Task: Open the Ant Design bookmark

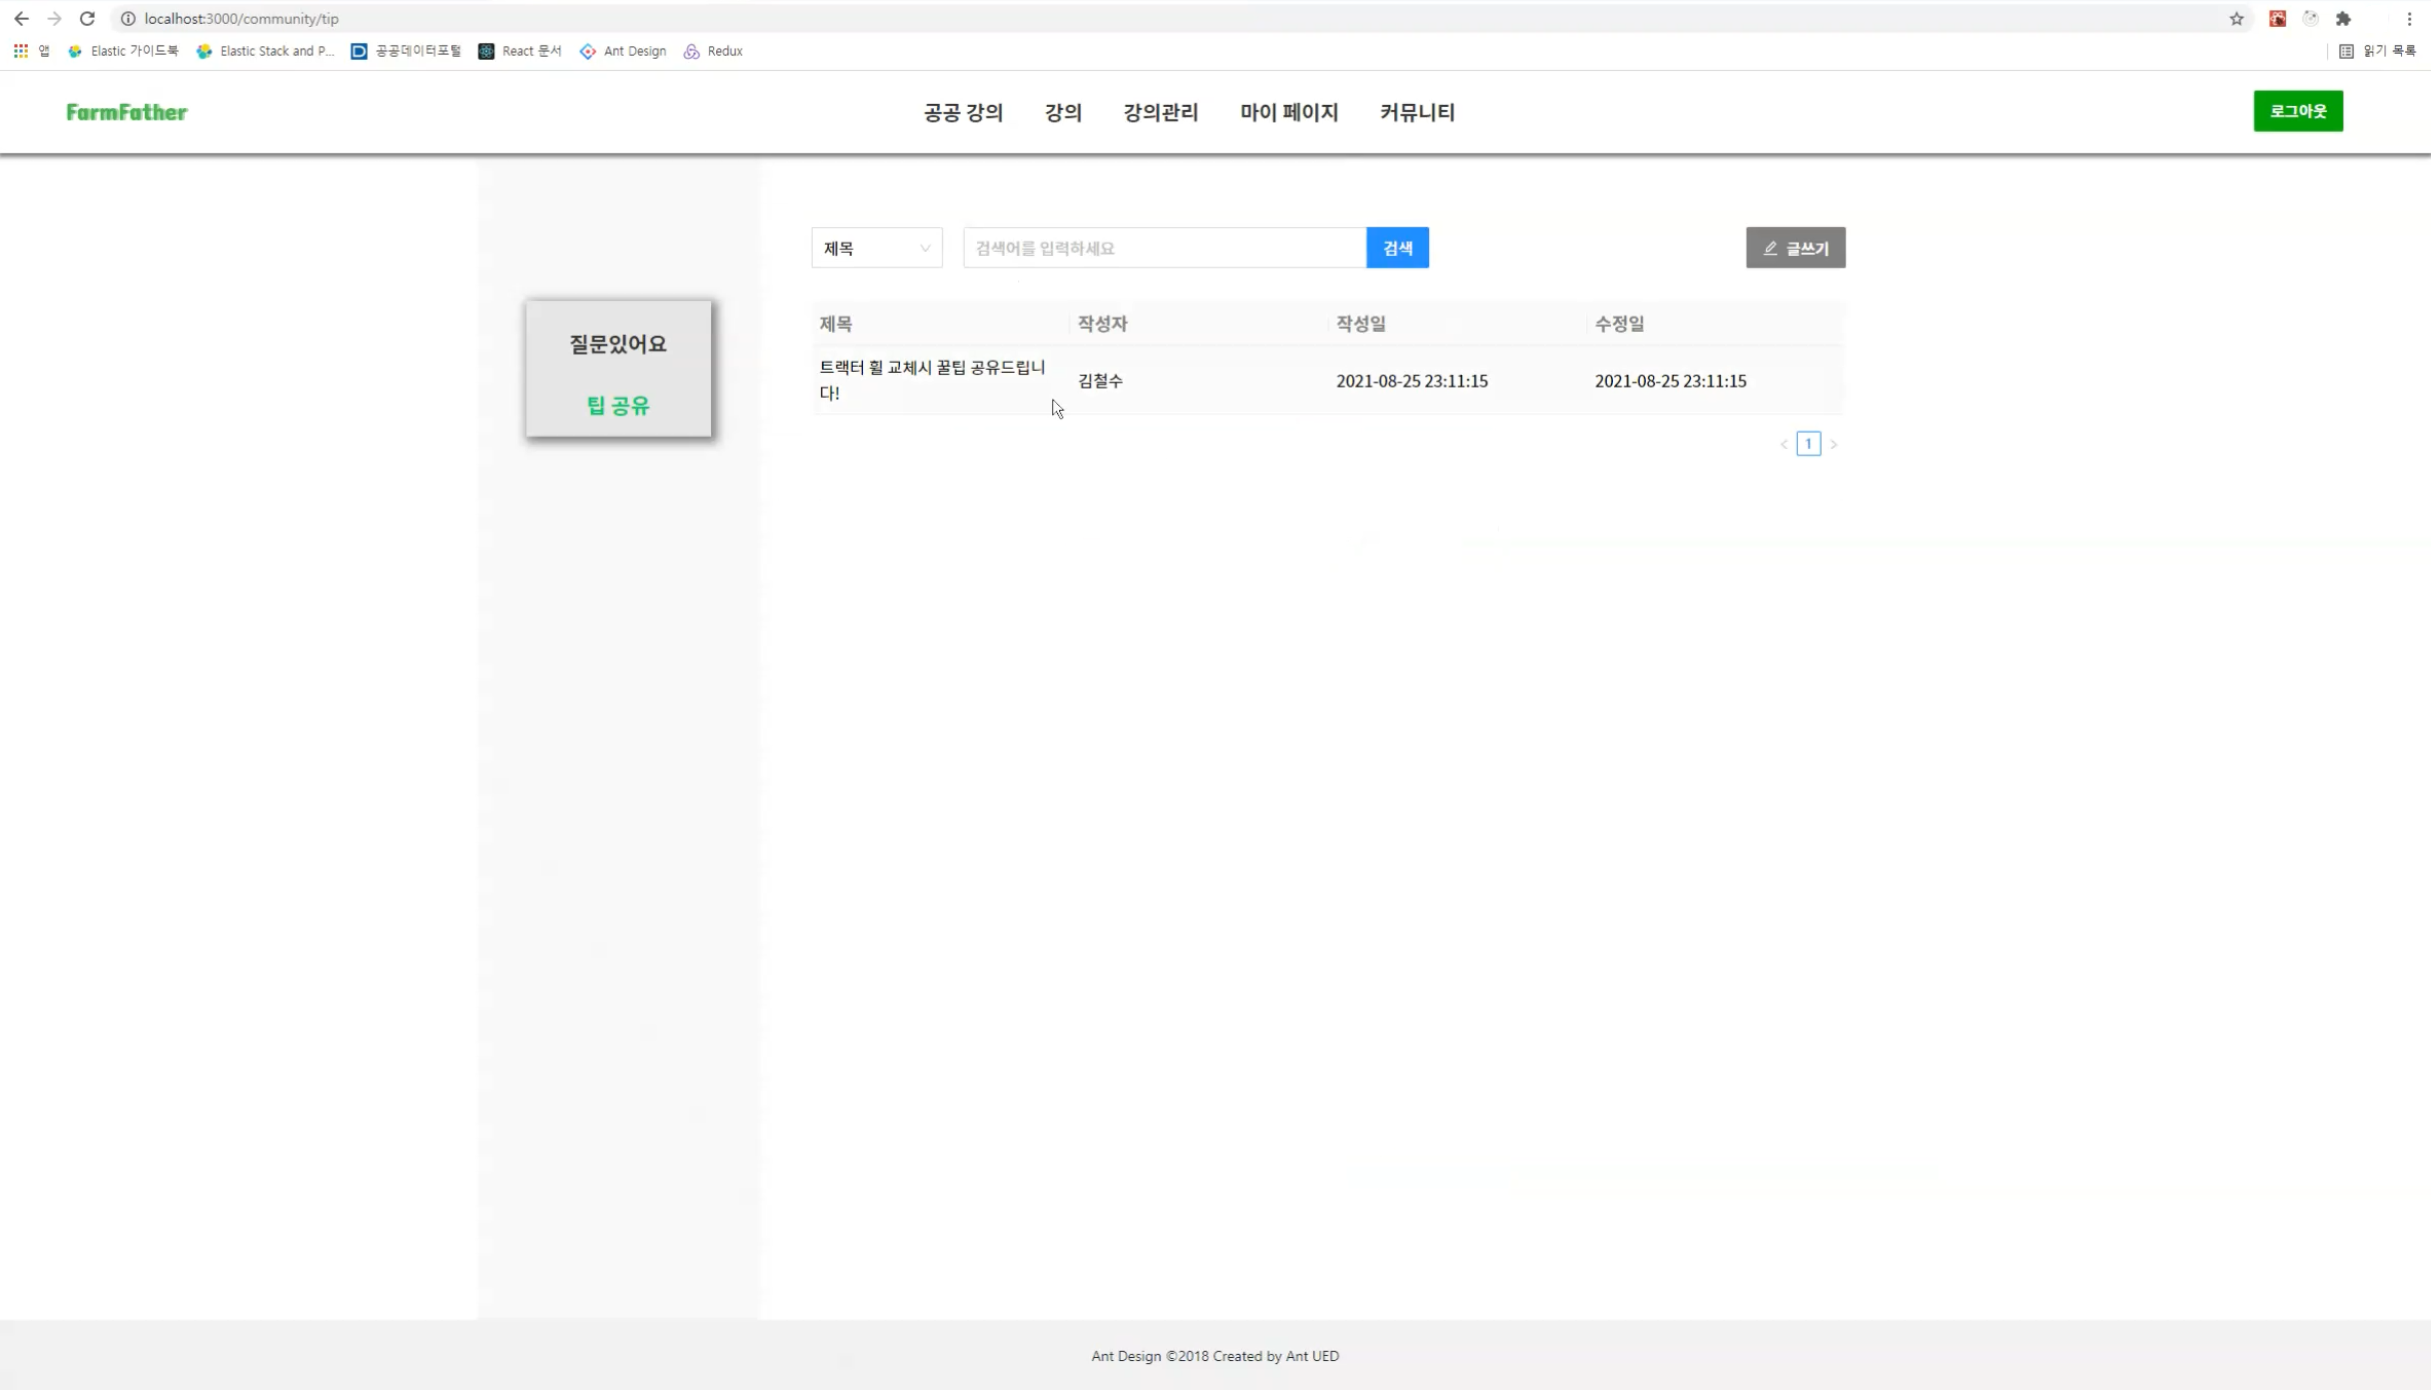Action: 623,51
